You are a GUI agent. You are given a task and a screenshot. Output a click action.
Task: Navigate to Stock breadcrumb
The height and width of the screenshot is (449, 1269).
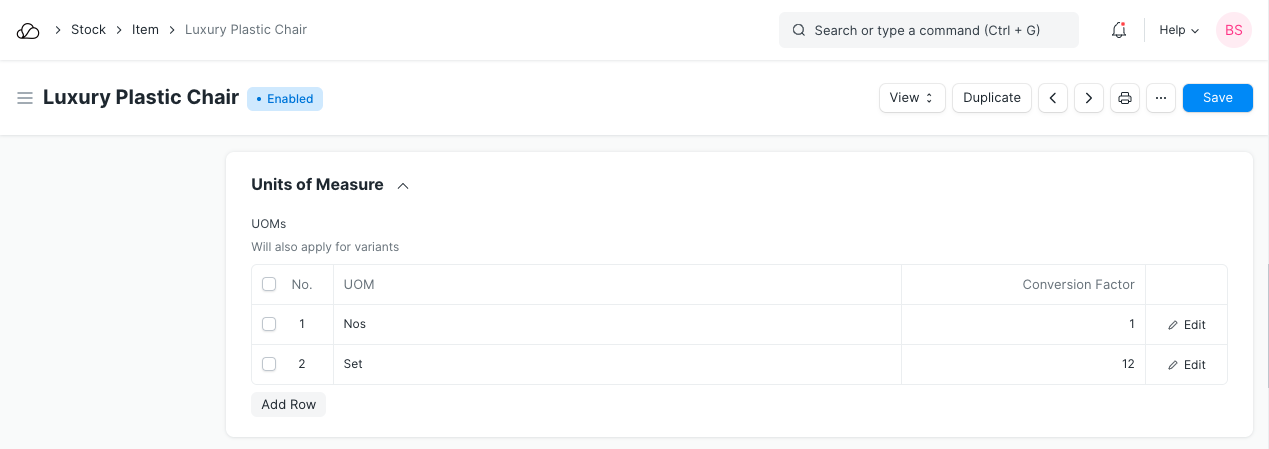[x=88, y=30]
